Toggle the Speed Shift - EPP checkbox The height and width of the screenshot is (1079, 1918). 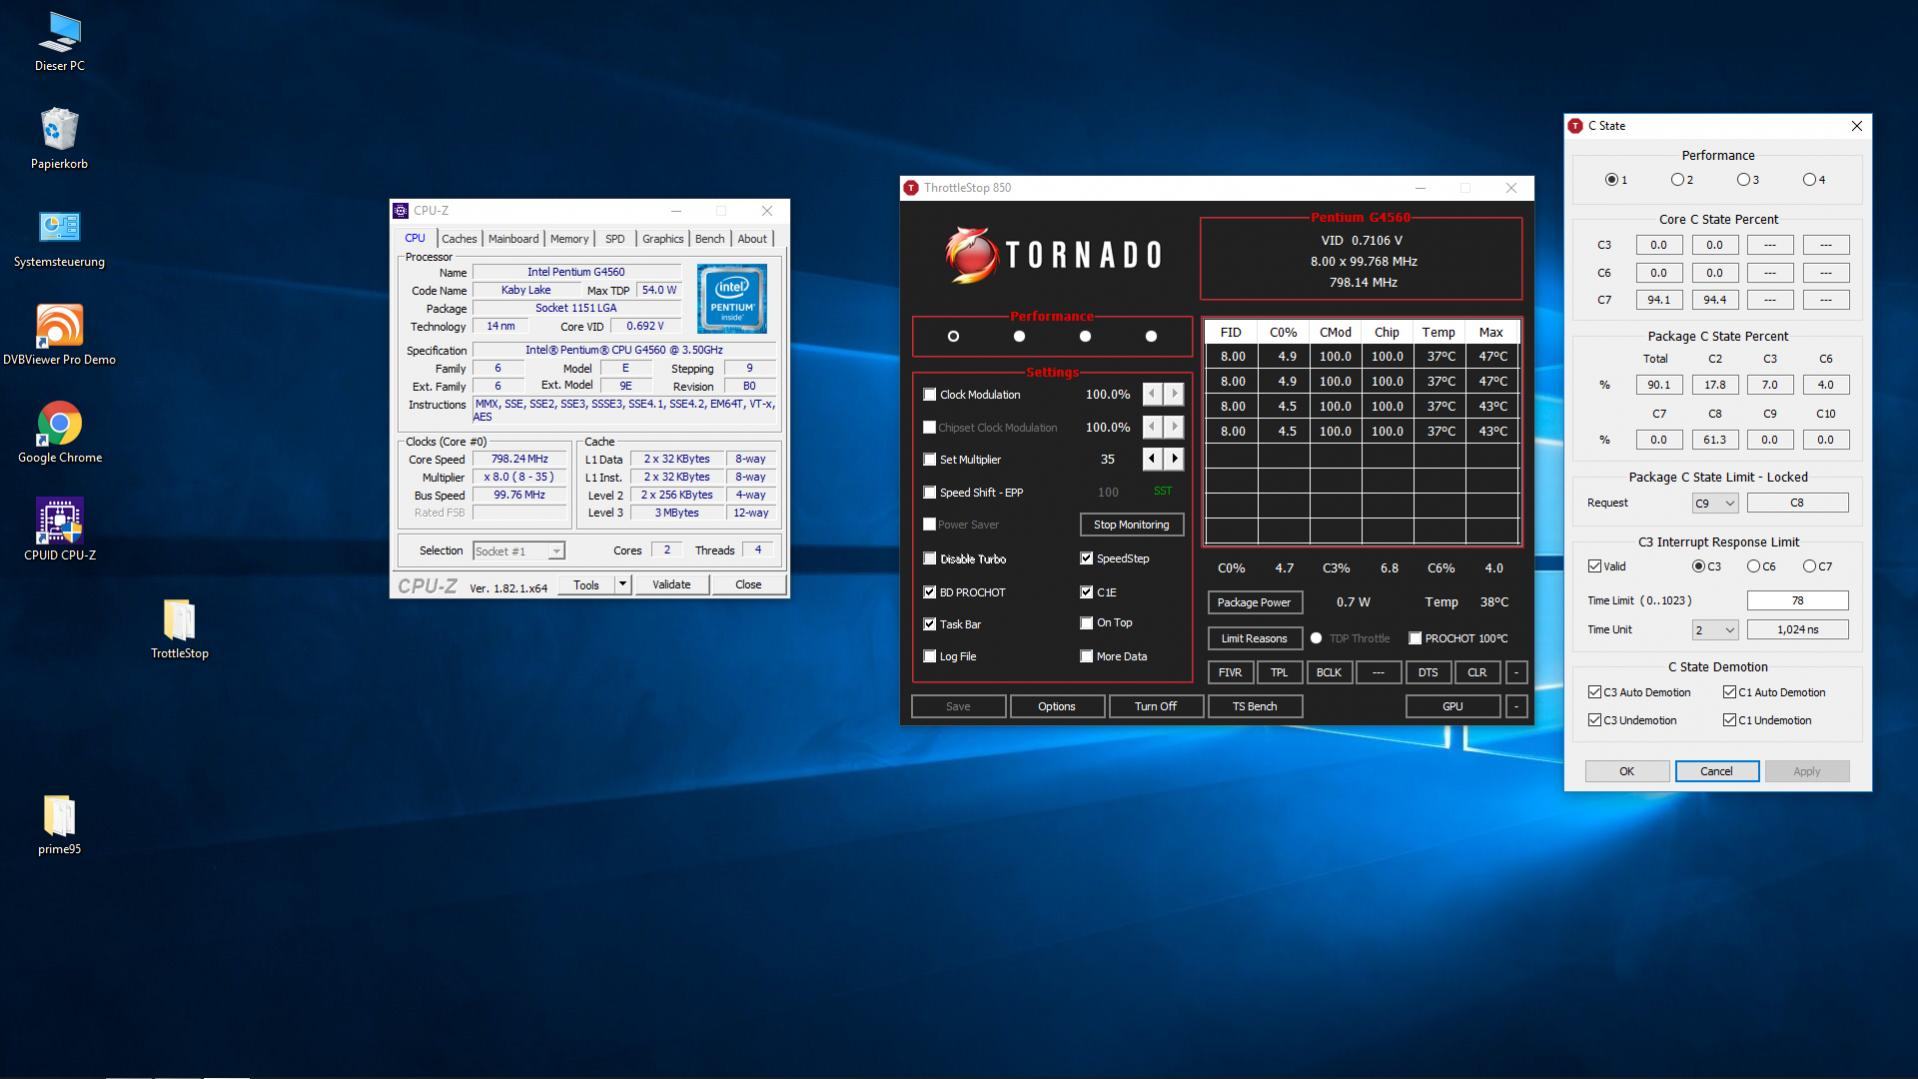[x=930, y=492]
